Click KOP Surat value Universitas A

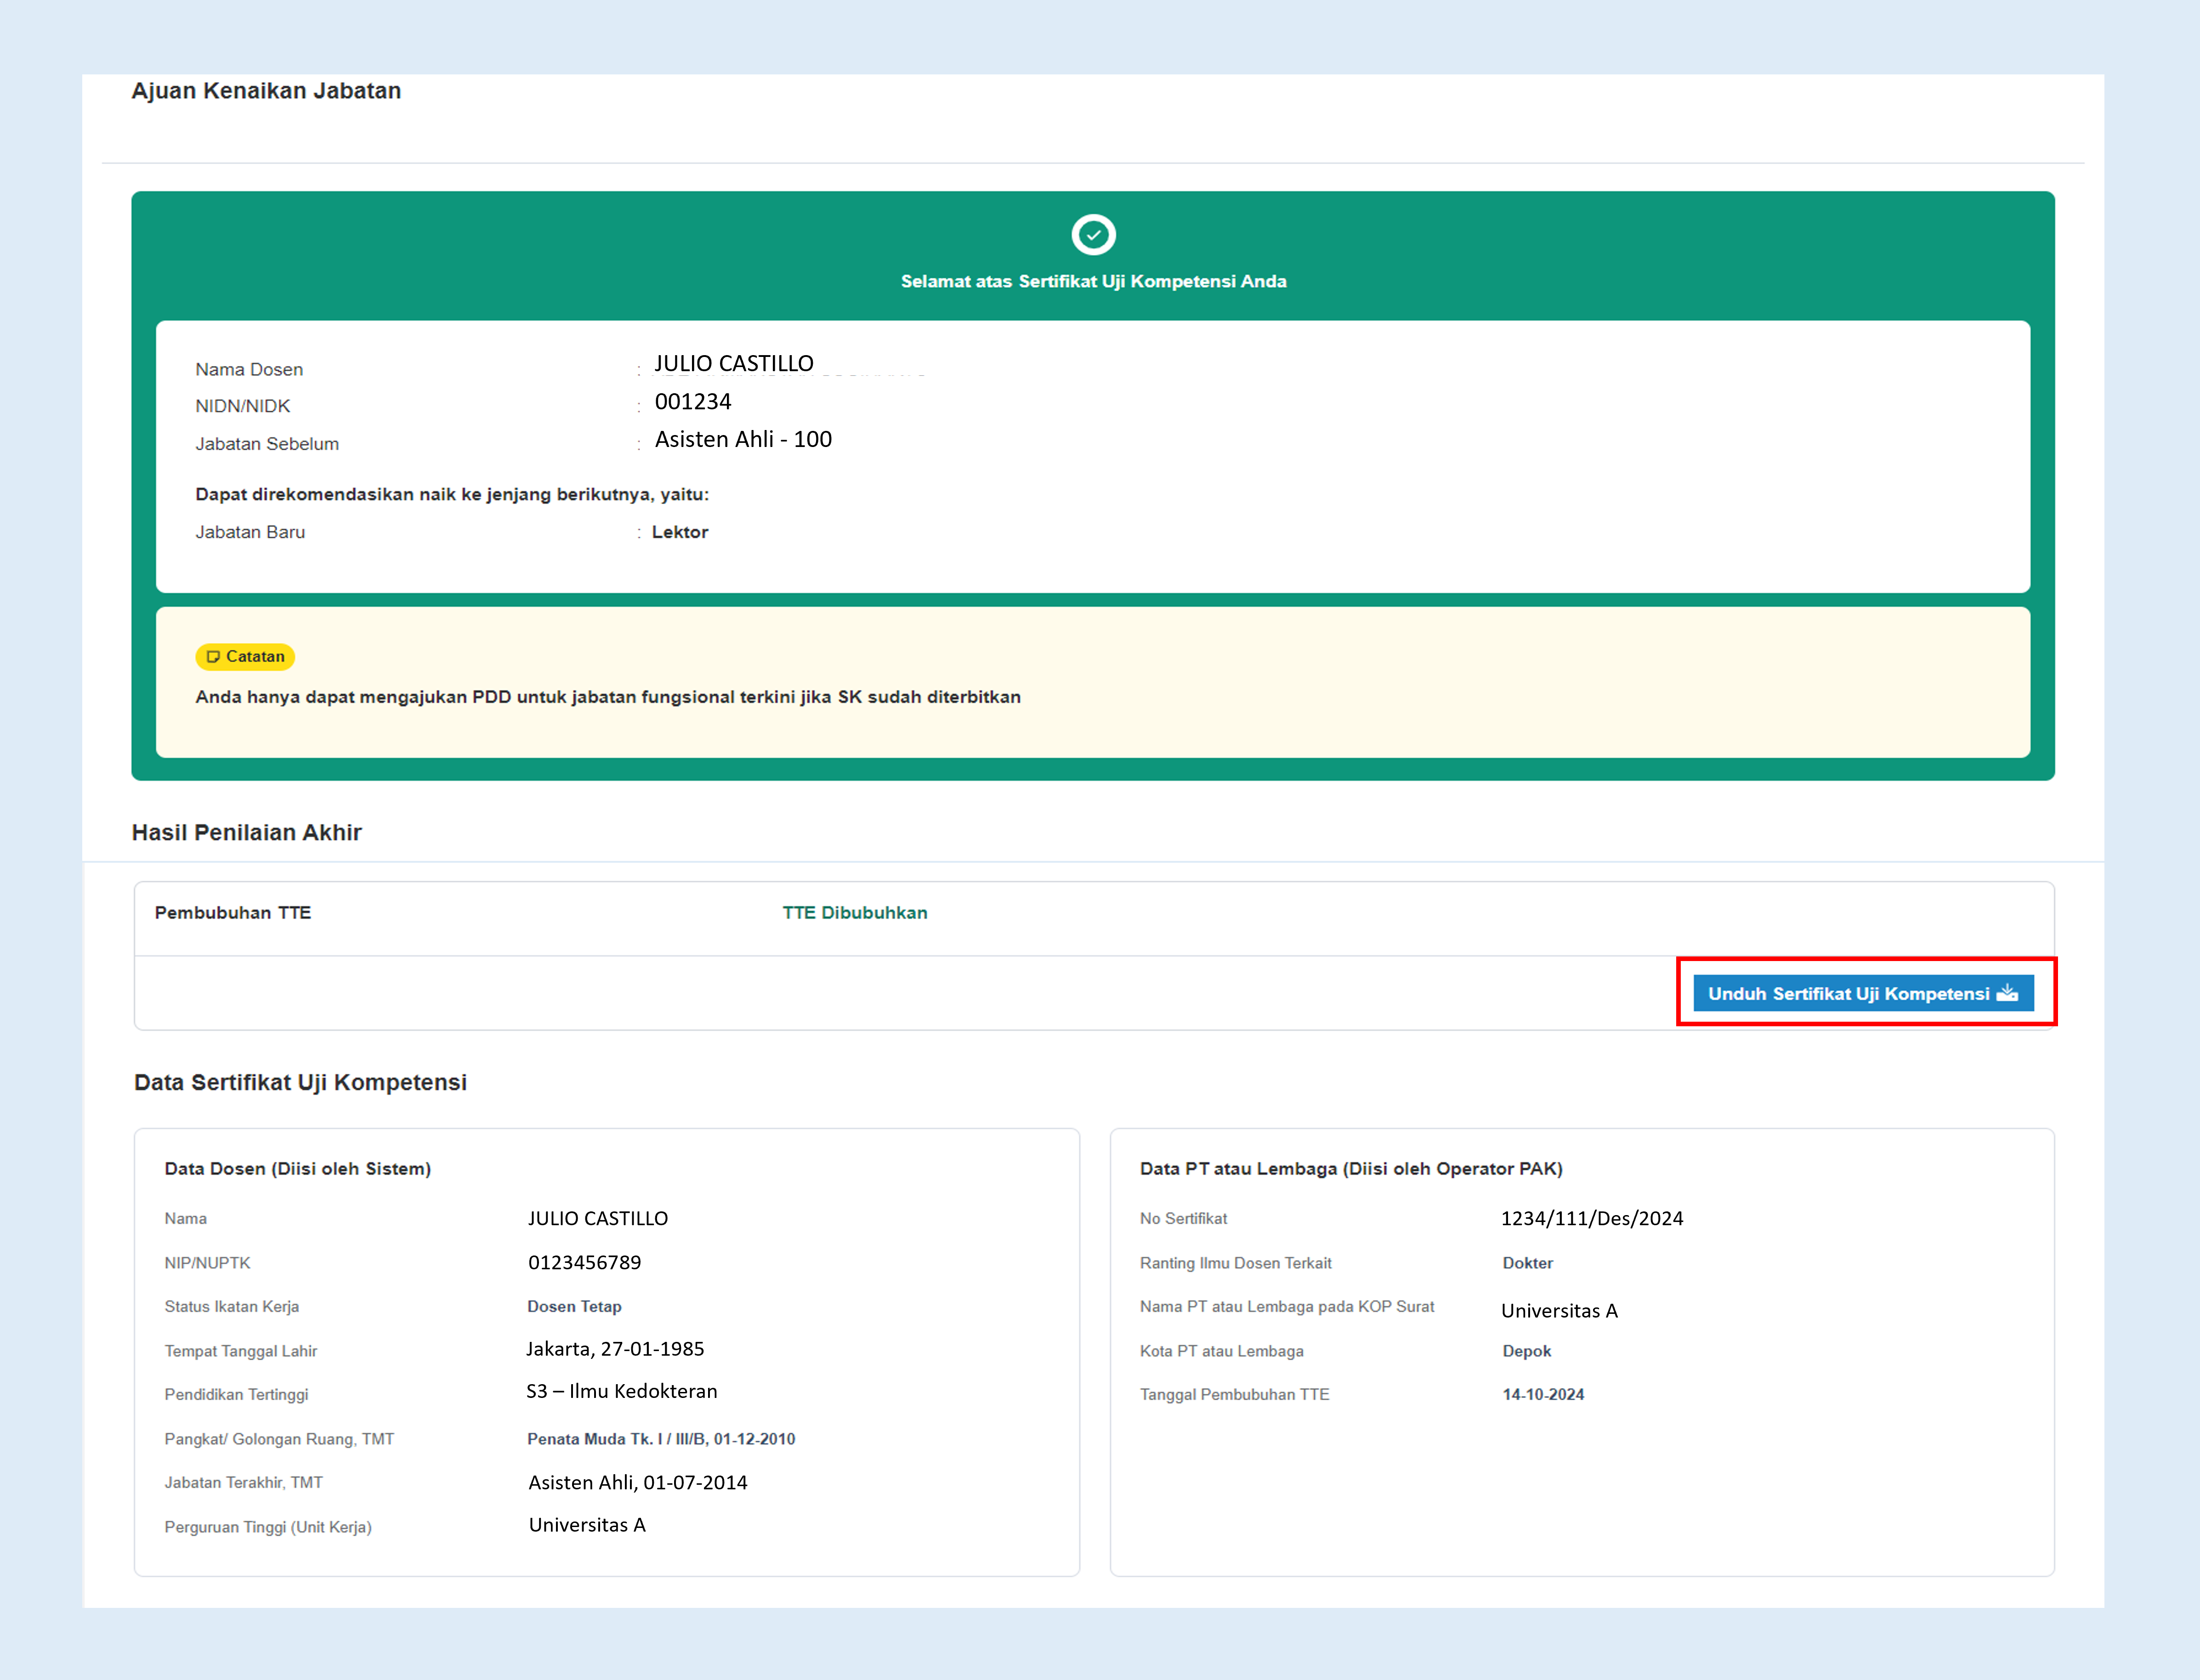pos(1559,1311)
